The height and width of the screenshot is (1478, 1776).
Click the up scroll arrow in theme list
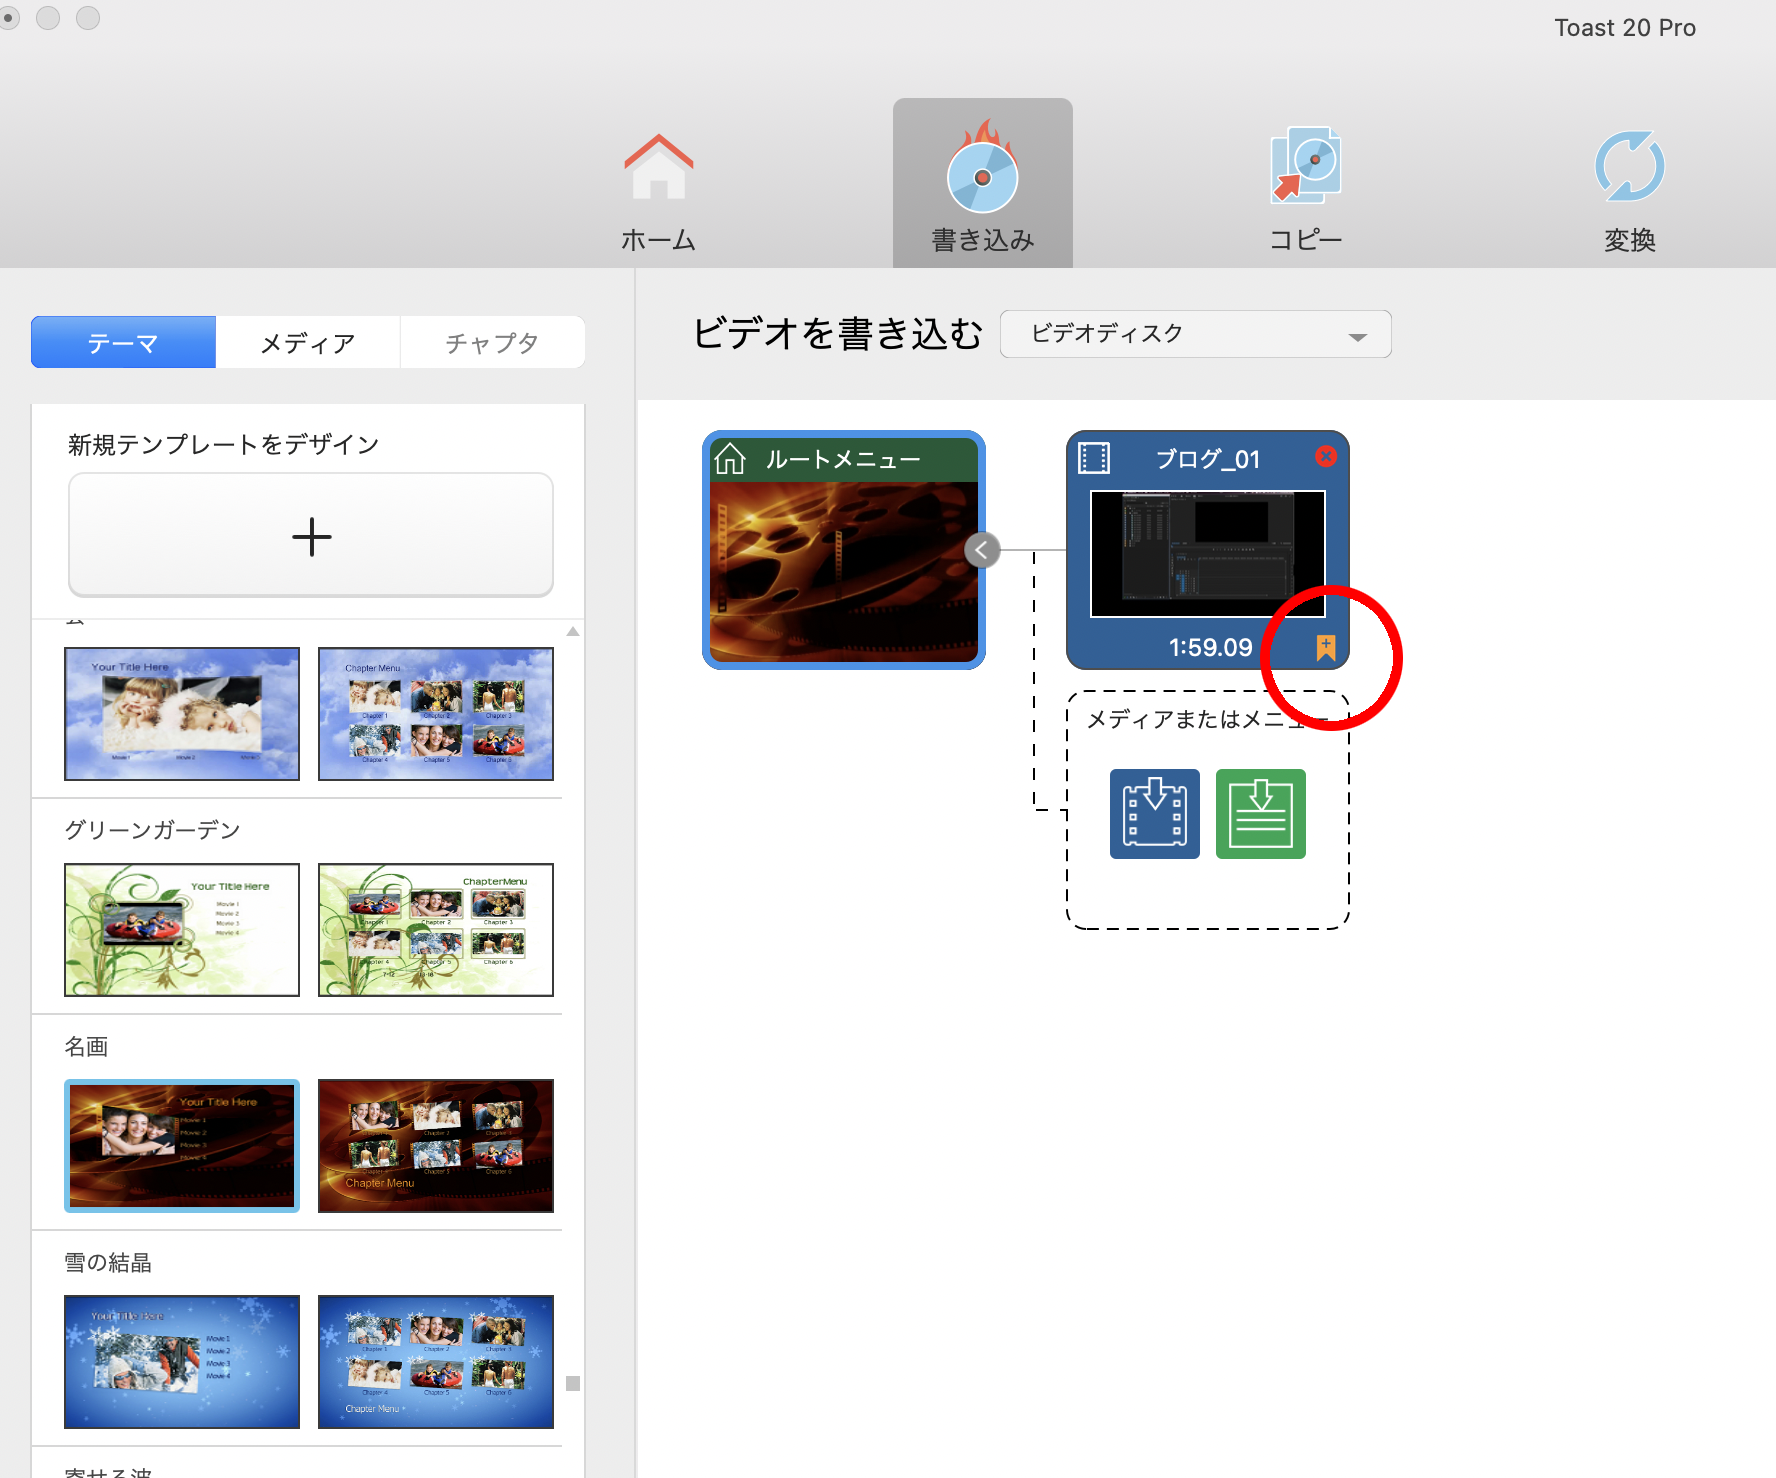click(571, 630)
